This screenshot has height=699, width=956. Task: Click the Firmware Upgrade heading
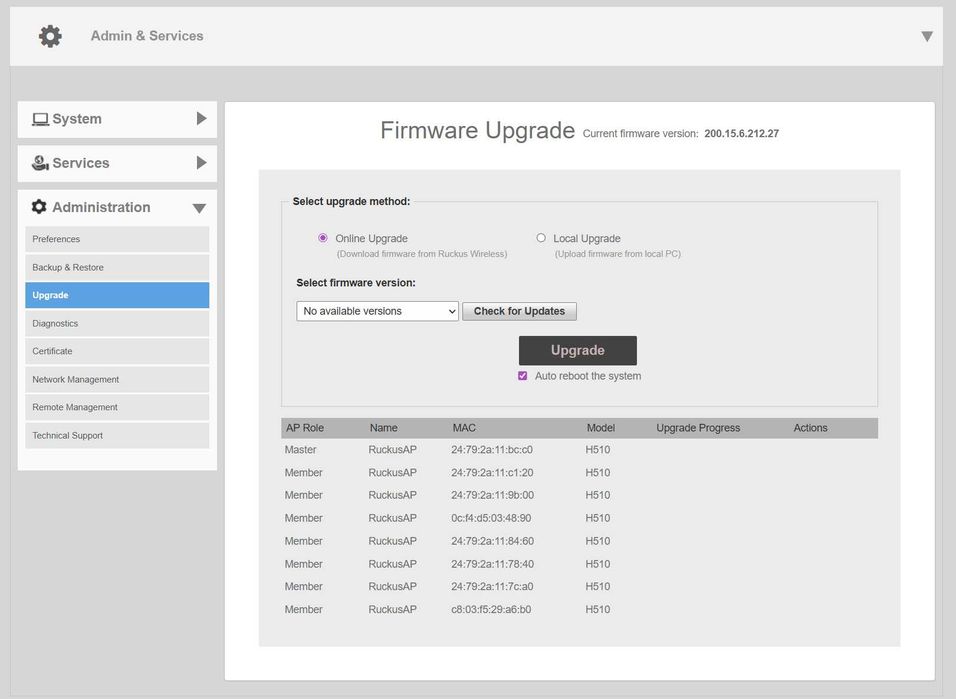point(477,131)
